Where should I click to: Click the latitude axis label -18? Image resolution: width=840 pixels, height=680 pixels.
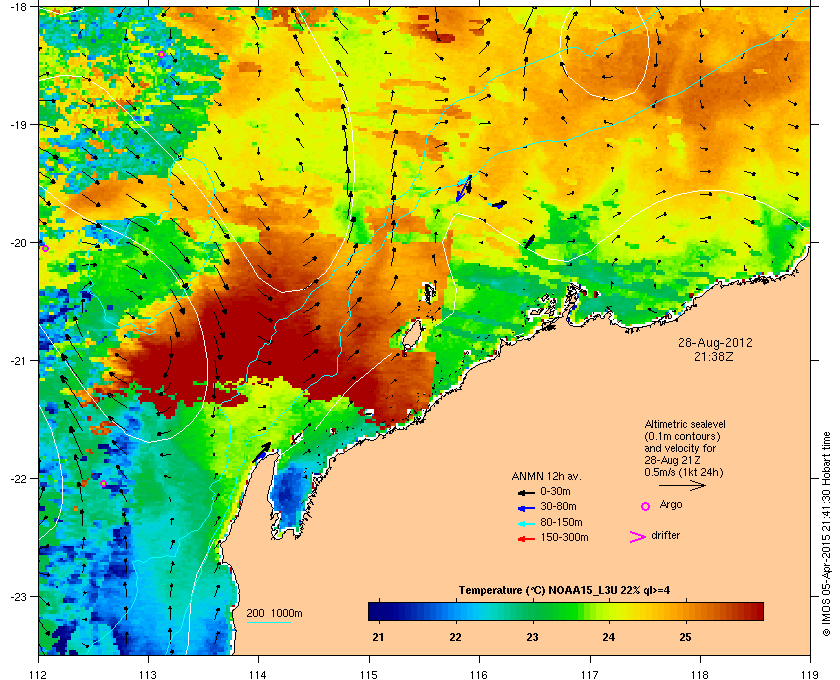tap(18, 7)
